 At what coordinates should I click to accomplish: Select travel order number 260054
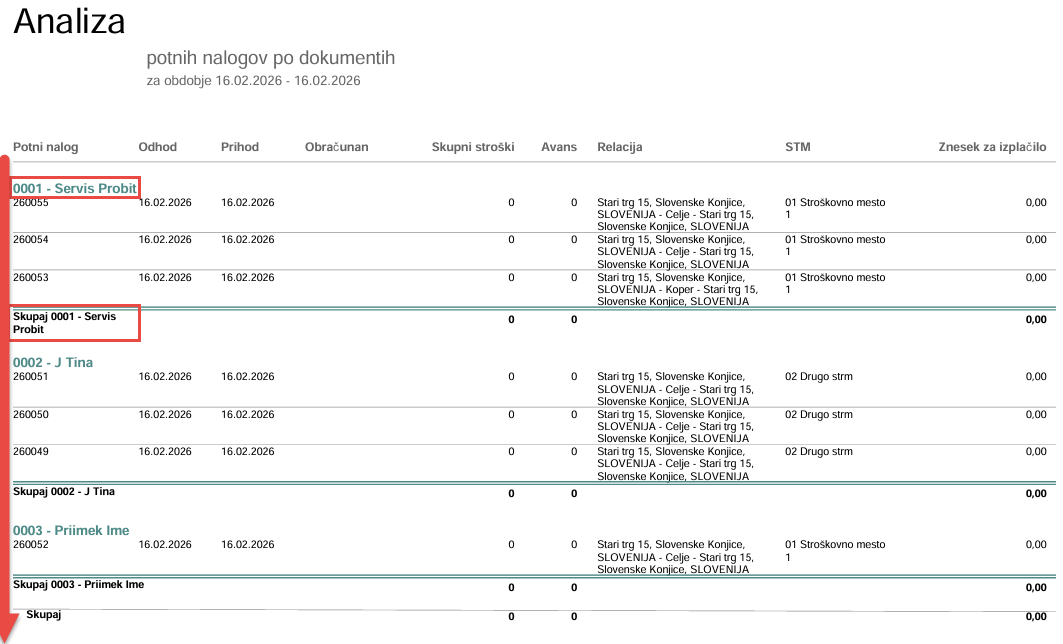pos(31,240)
